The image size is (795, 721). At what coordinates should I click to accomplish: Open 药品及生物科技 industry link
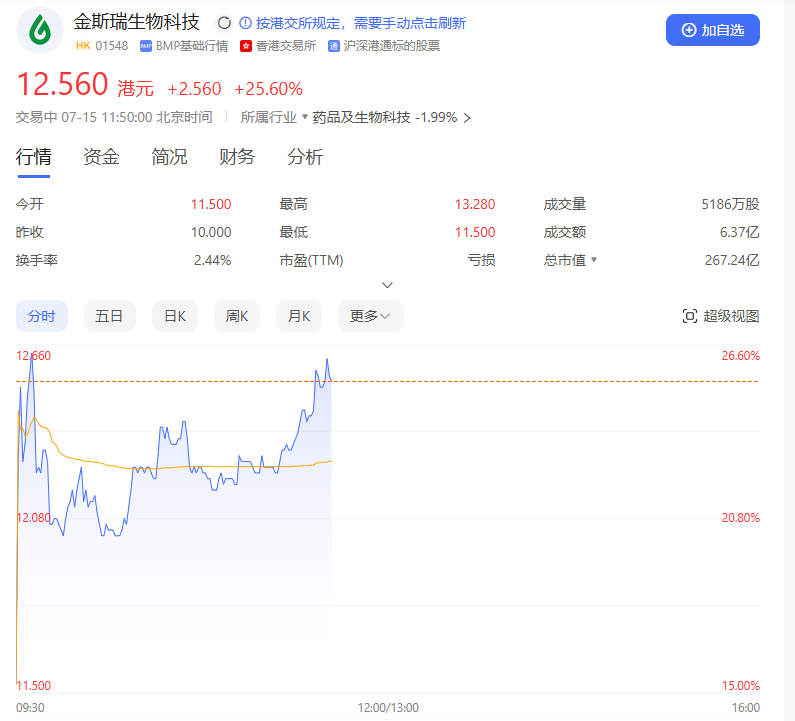[x=362, y=118]
